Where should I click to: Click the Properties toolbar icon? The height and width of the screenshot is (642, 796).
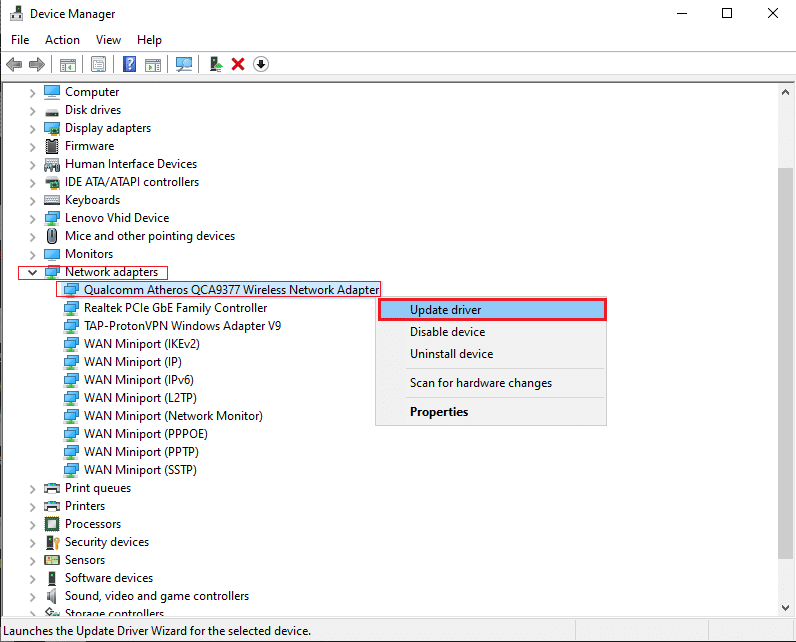click(99, 64)
